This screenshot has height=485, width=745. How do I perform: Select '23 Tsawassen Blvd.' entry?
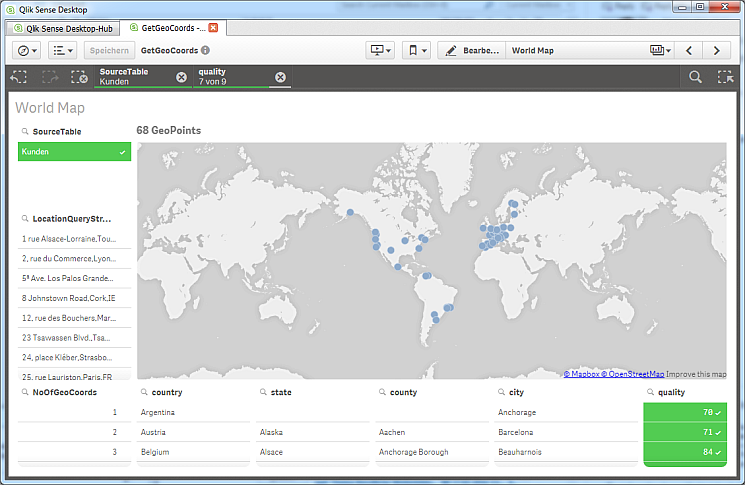75,338
